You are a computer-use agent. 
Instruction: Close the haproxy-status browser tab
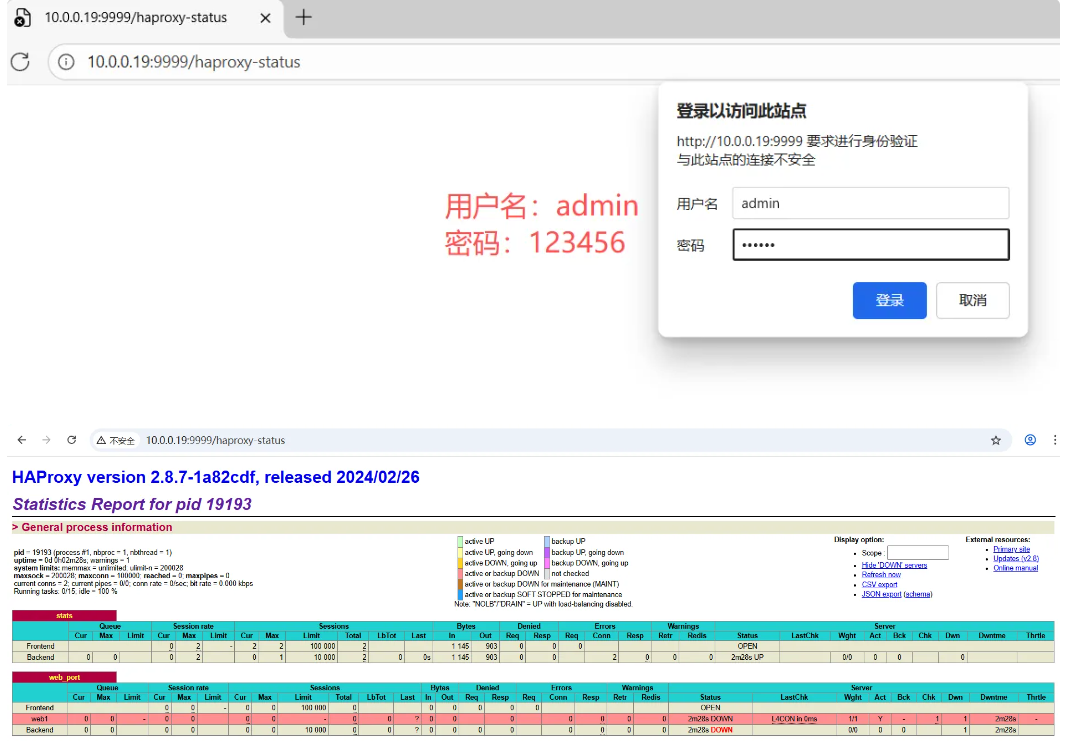coord(267,18)
